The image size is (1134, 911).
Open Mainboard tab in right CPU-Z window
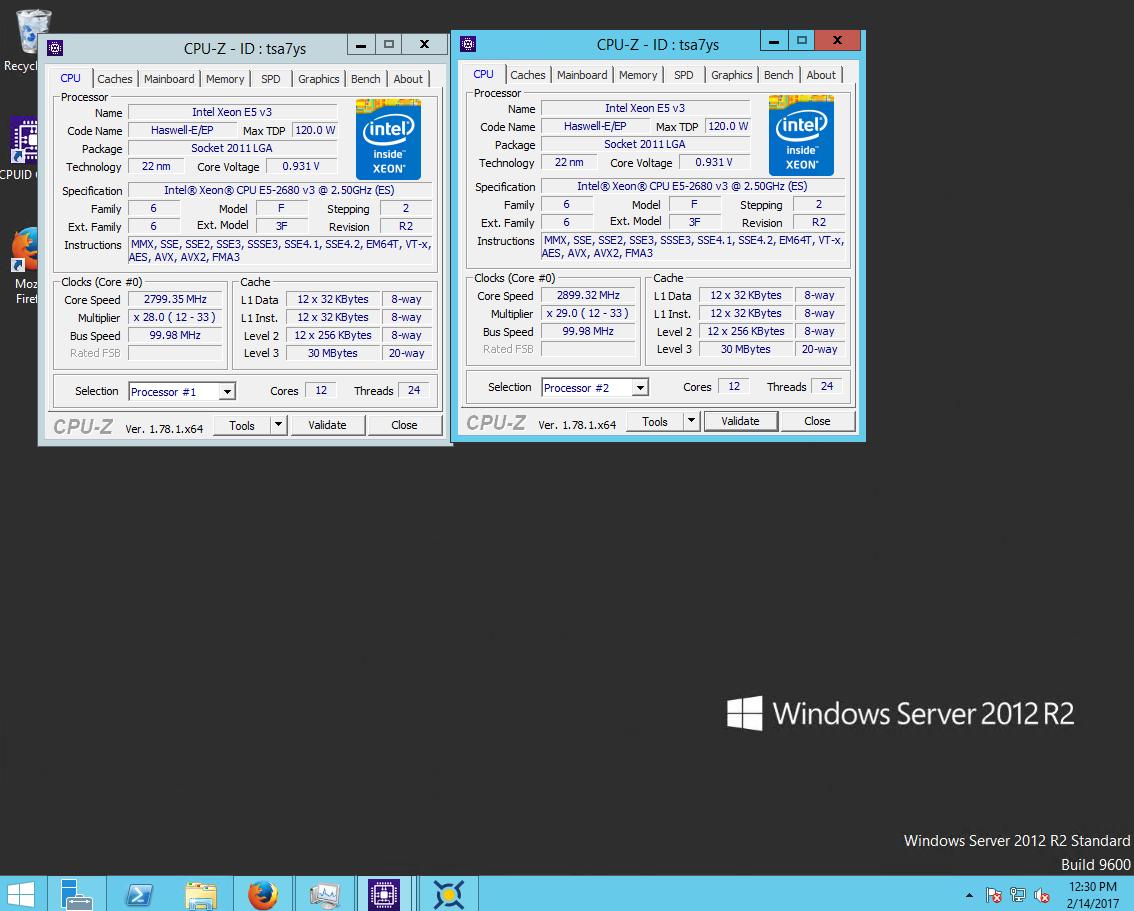click(x=581, y=74)
